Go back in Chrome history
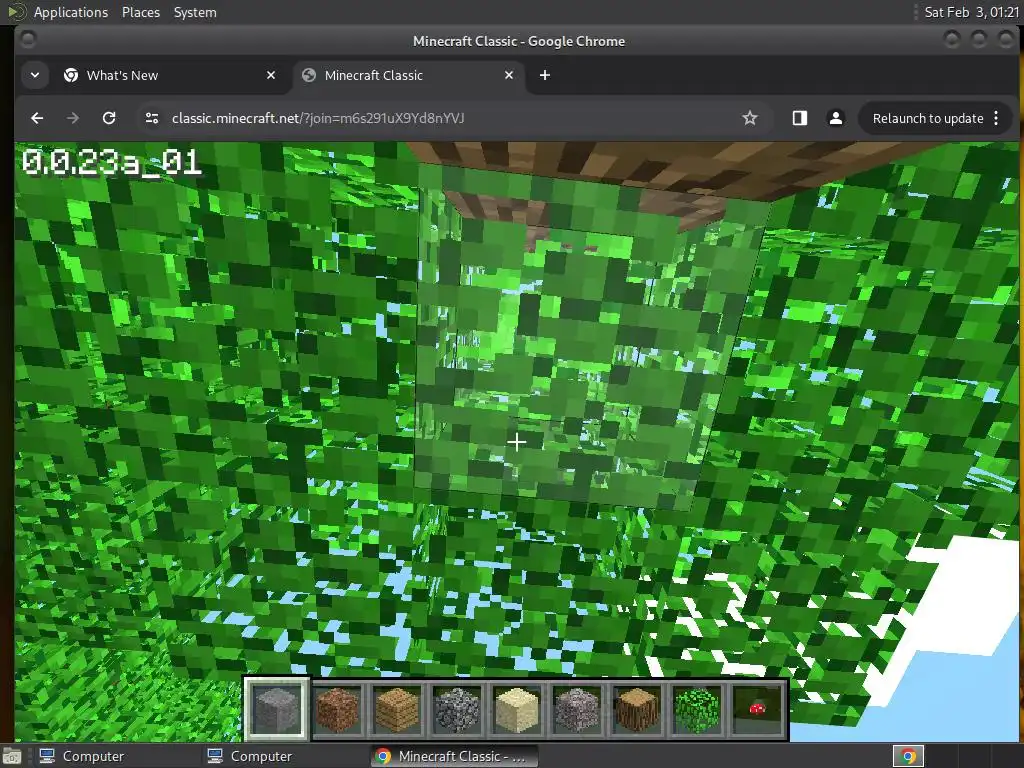Screen dimensions: 1024x768 coord(37,118)
